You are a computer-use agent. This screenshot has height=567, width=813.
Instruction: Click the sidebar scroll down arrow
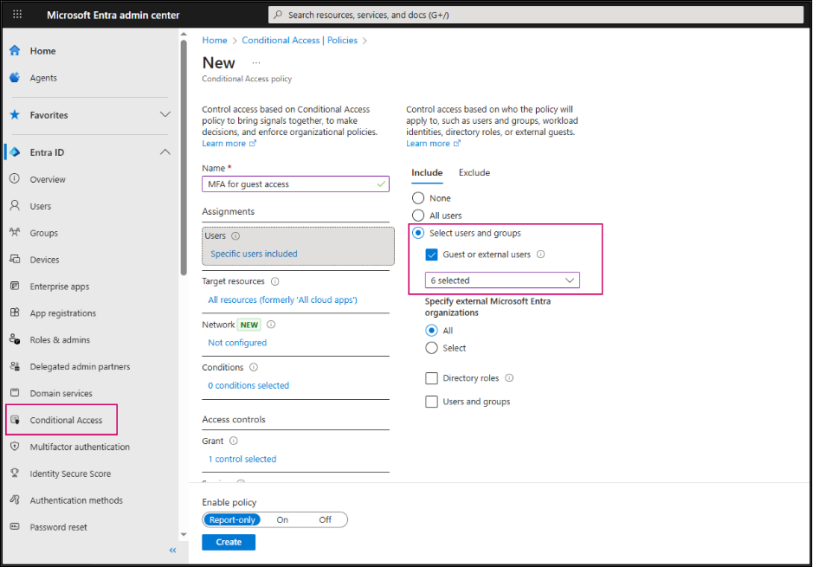183,534
